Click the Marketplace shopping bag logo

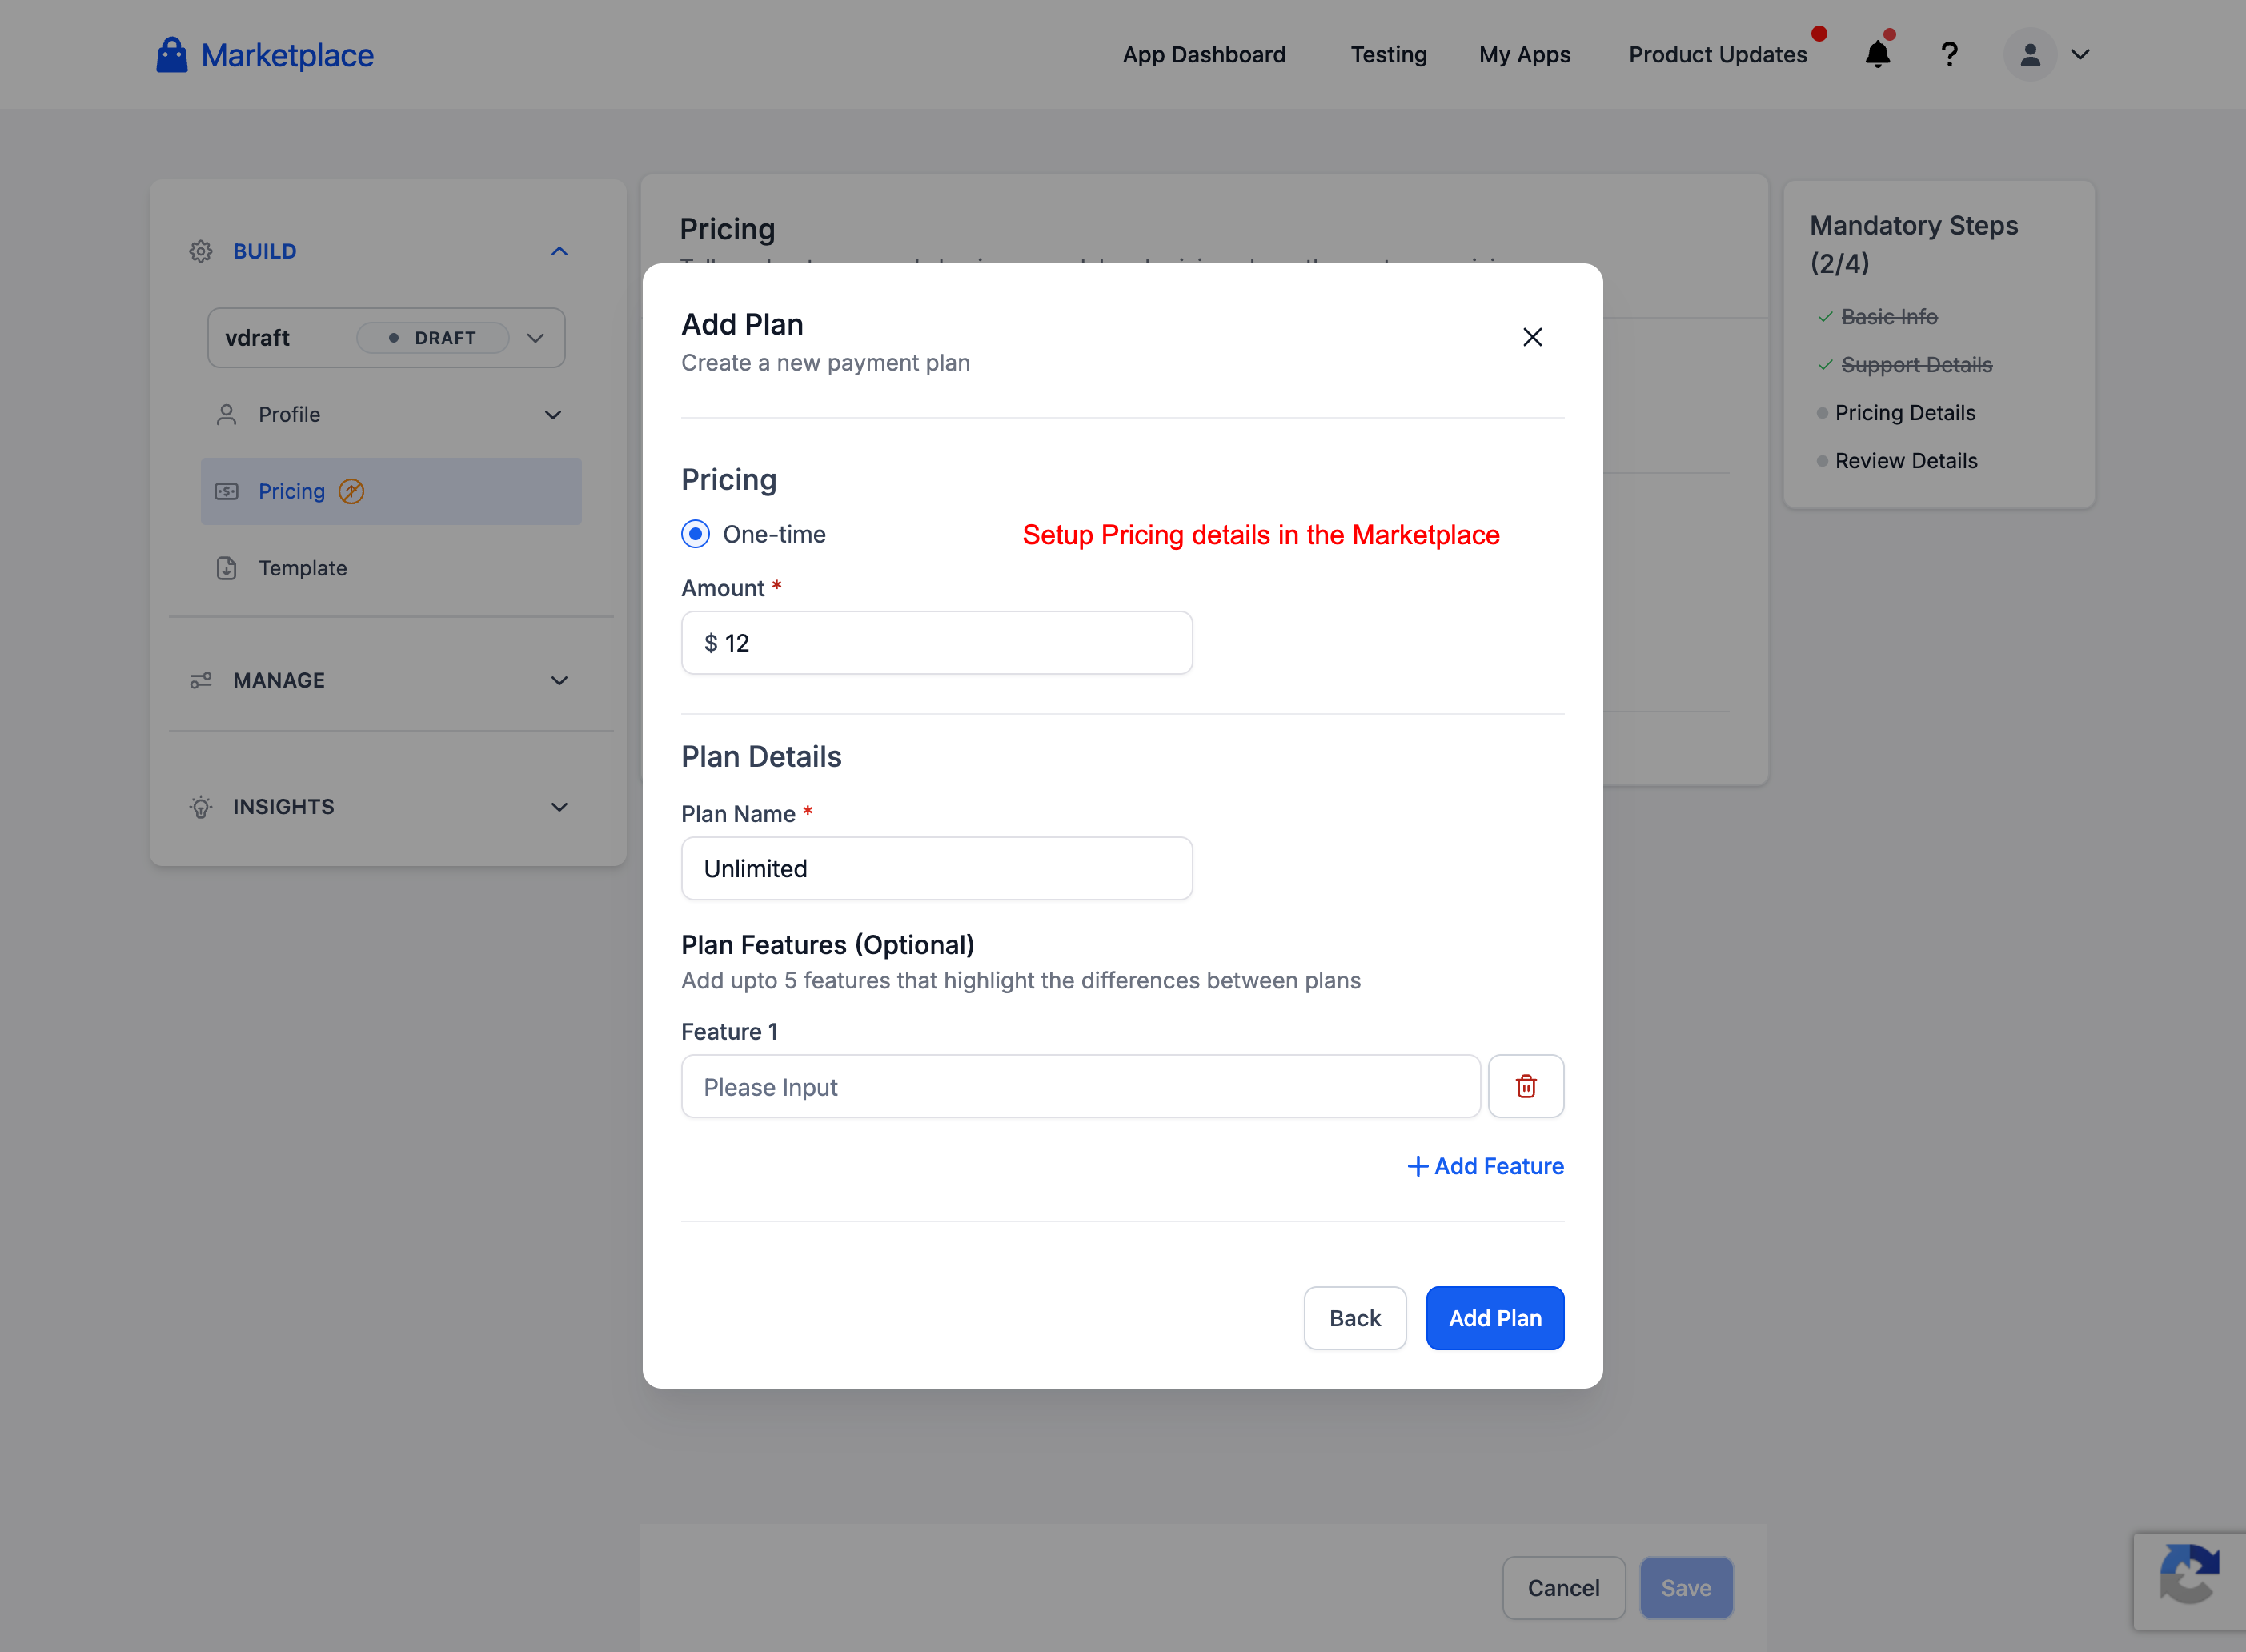pos(172,55)
